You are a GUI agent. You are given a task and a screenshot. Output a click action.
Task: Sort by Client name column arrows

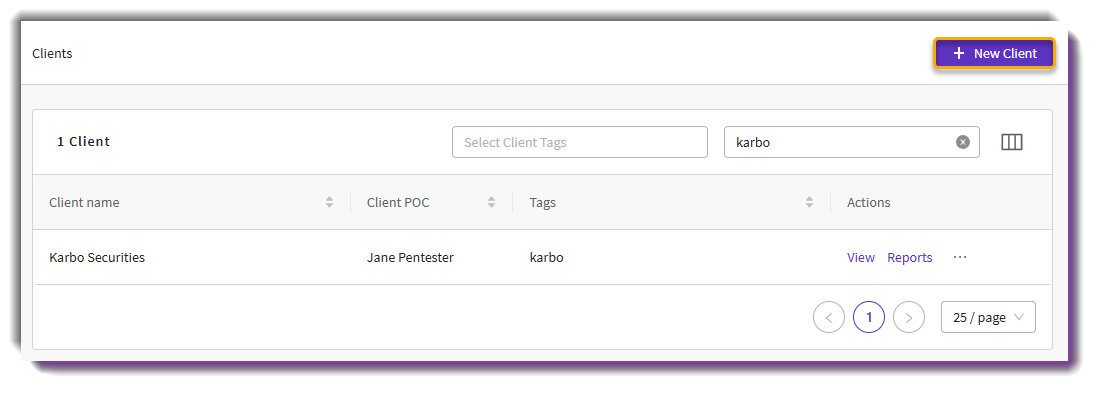[x=329, y=203]
